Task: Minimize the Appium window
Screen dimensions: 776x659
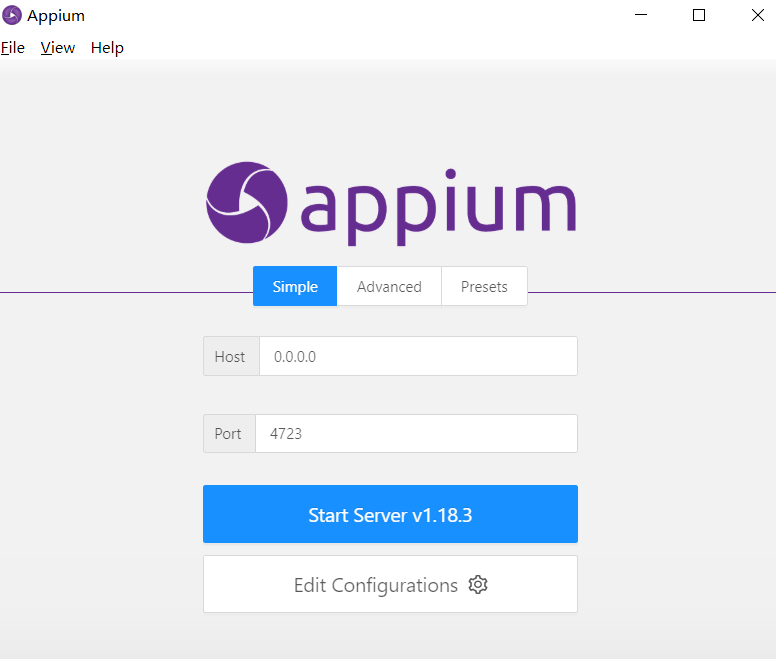Action: (641, 15)
